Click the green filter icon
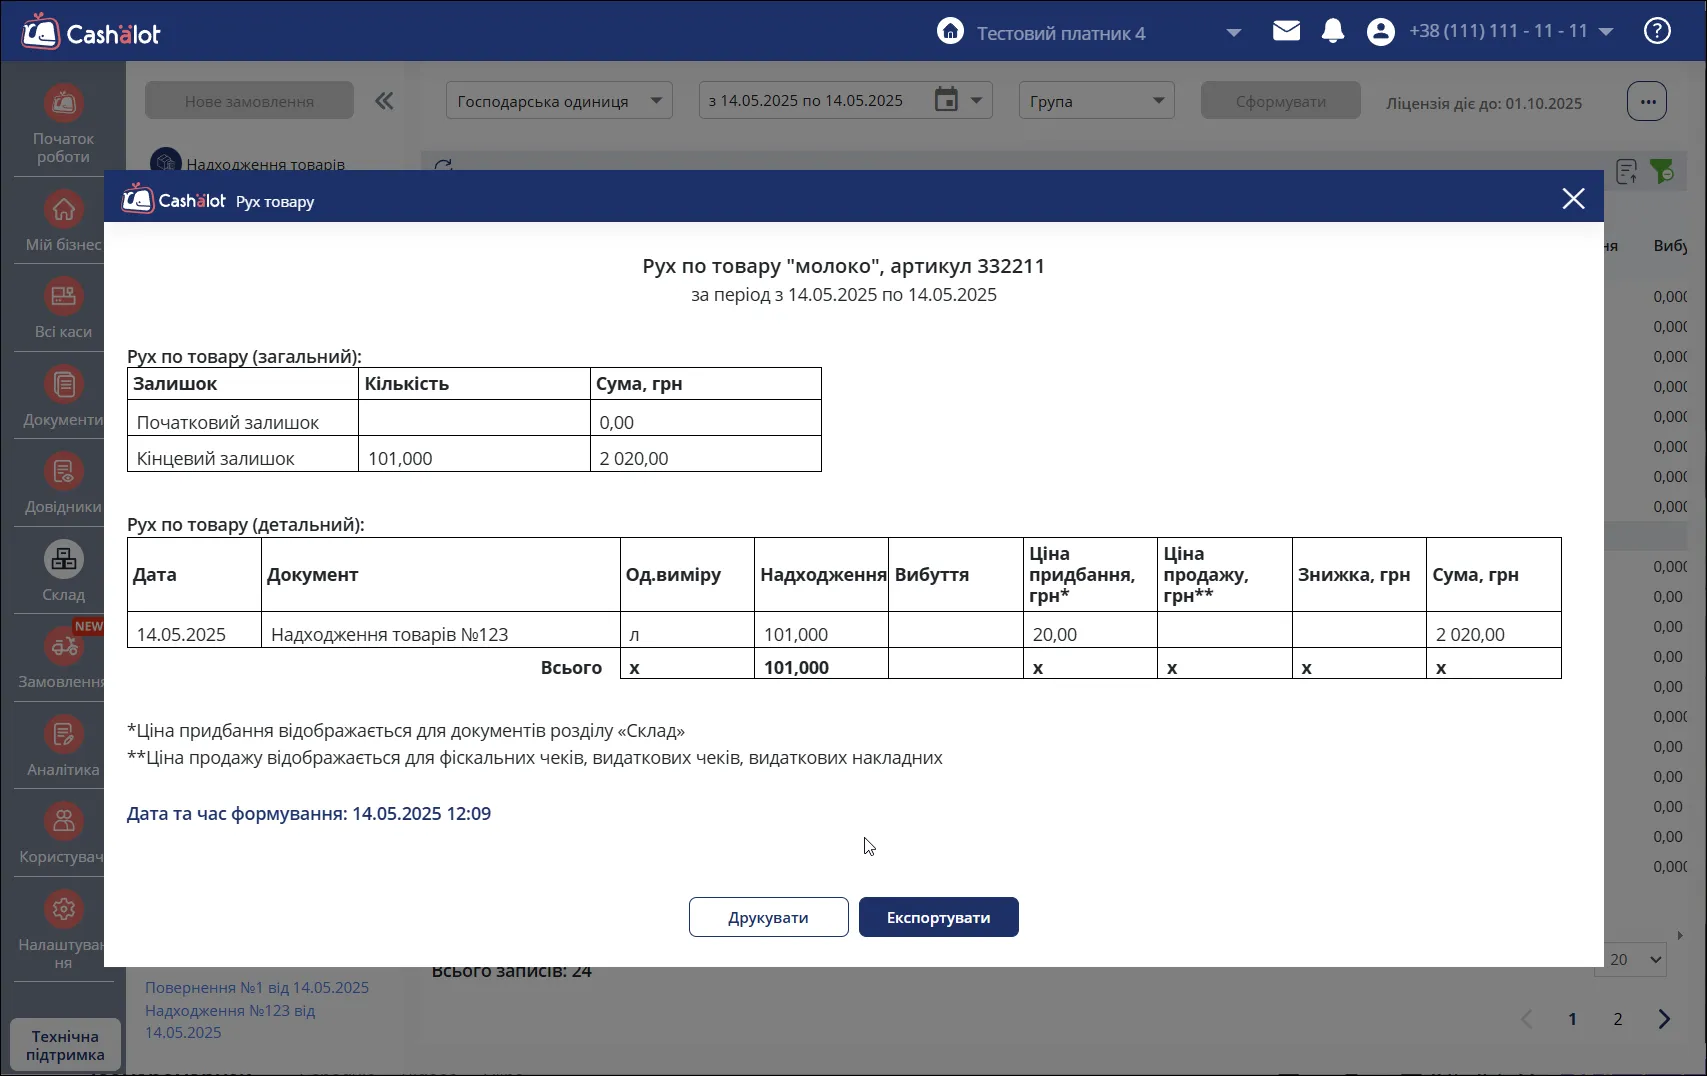 tap(1662, 171)
